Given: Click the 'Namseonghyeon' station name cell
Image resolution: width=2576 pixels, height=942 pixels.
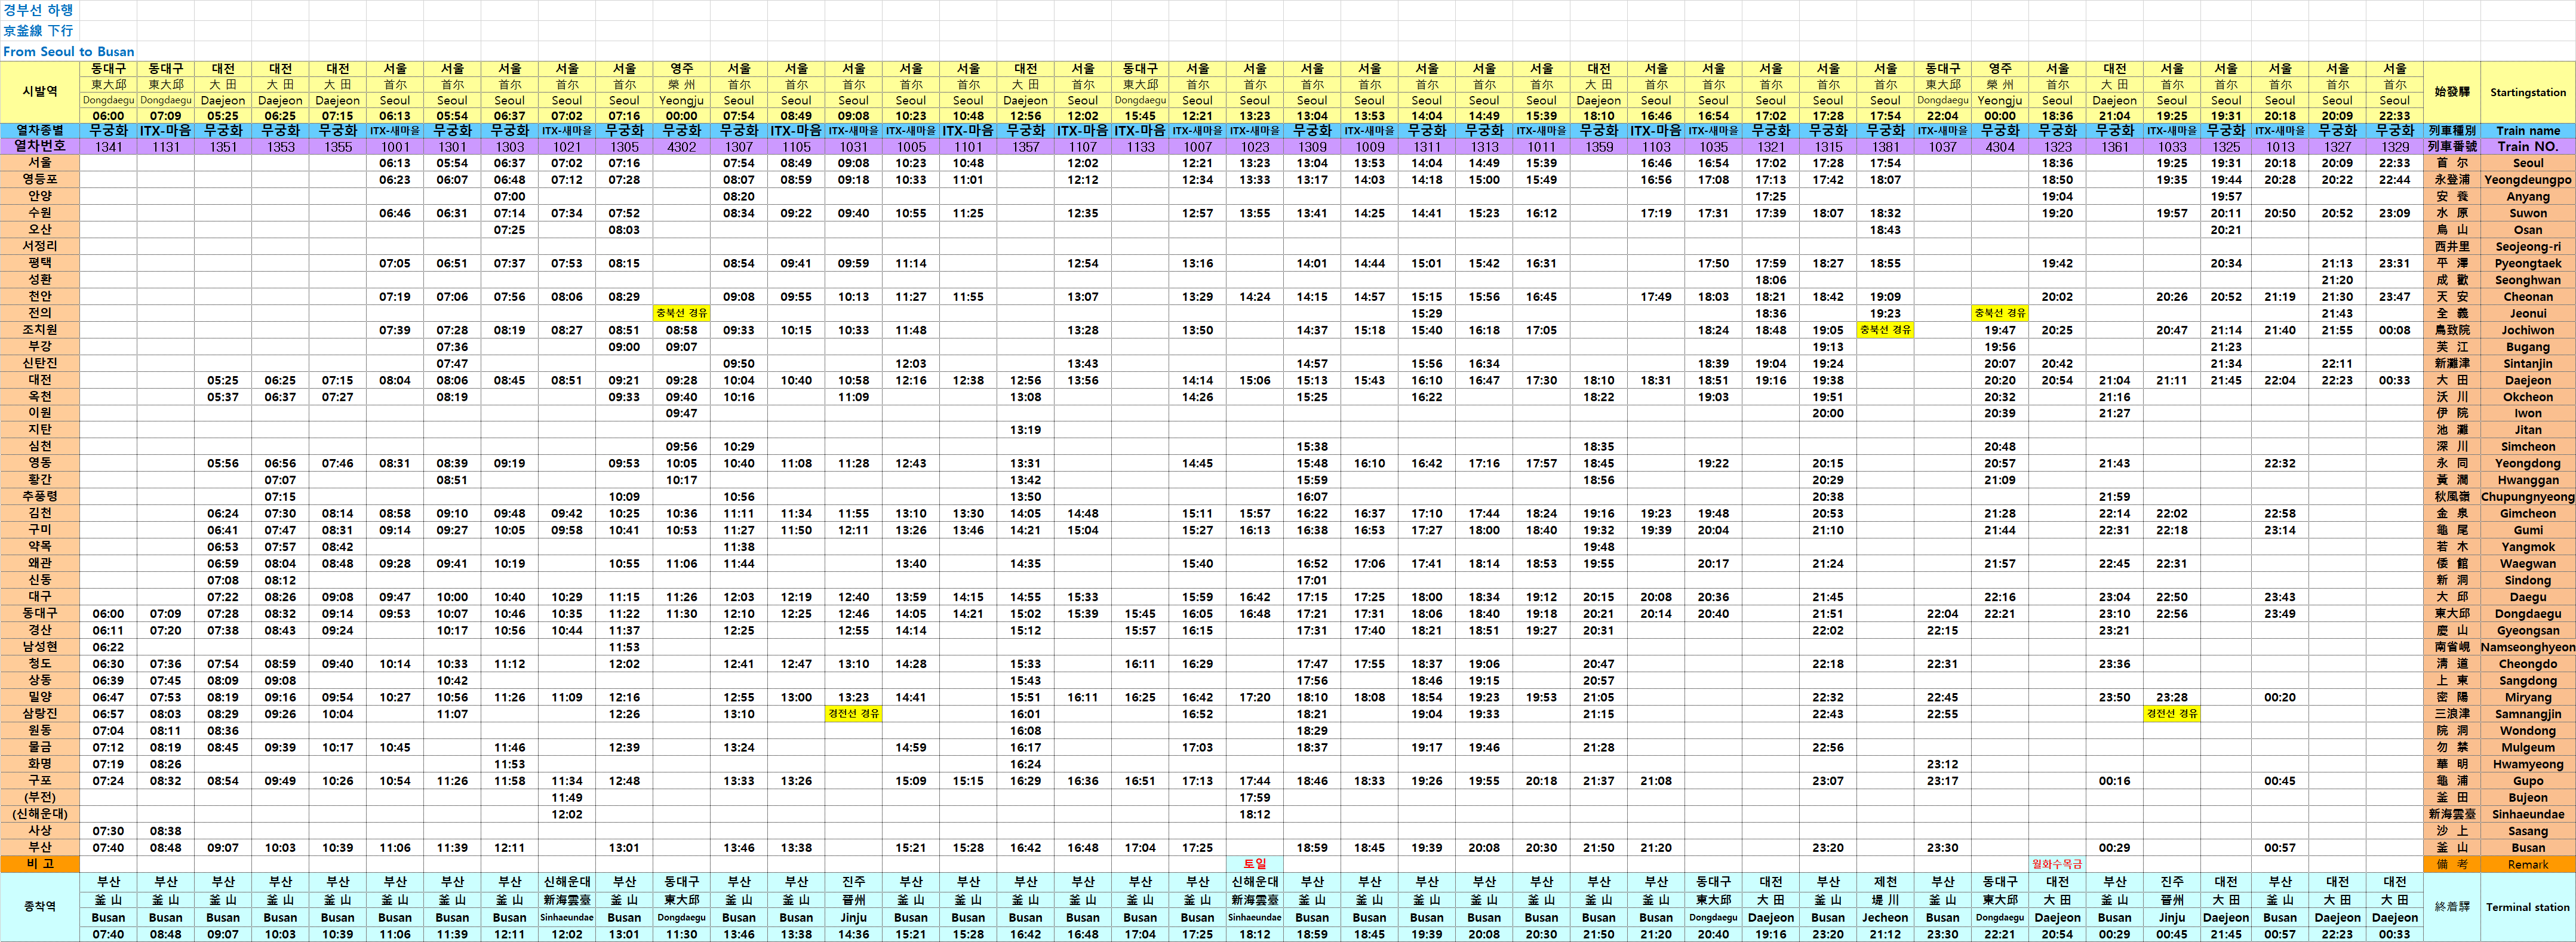Looking at the screenshot, I should pyautogui.click(x=2527, y=647).
